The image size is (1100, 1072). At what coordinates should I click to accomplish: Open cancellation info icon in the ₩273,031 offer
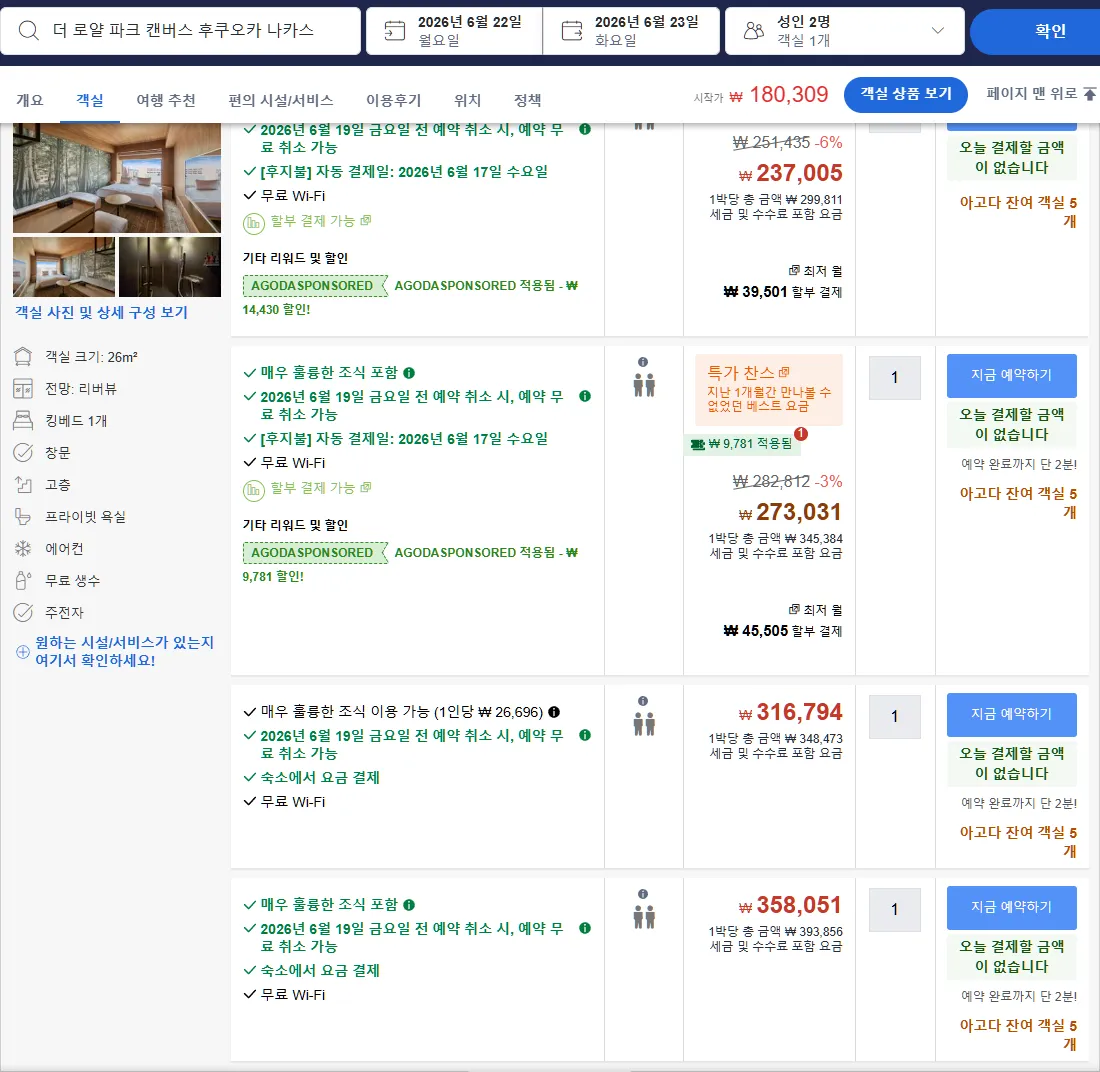click(585, 396)
